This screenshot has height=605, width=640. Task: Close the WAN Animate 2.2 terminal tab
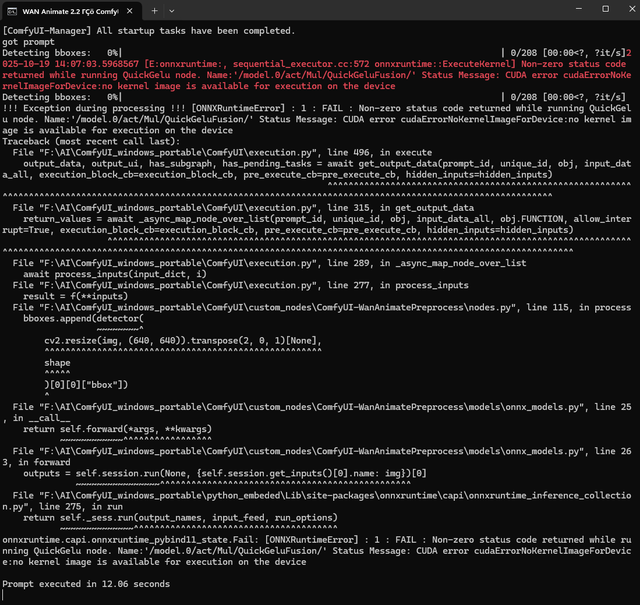pyautogui.click(x=130, y=11)
